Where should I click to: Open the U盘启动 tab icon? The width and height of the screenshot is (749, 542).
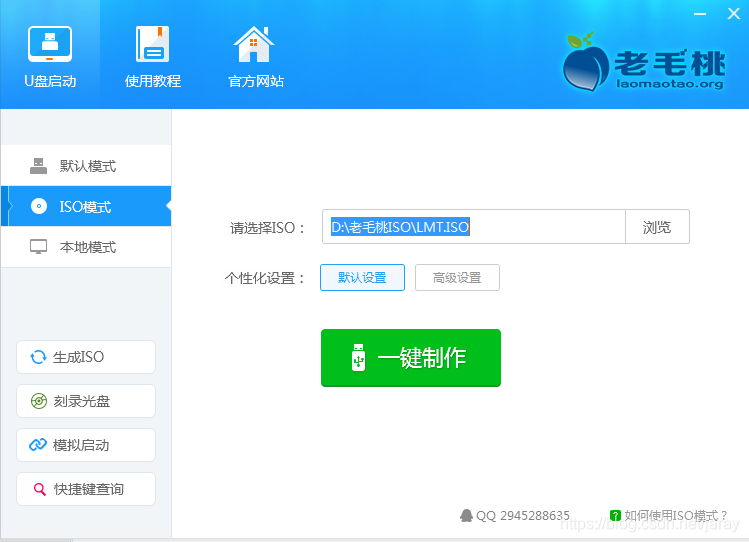(x=50, y=44)
